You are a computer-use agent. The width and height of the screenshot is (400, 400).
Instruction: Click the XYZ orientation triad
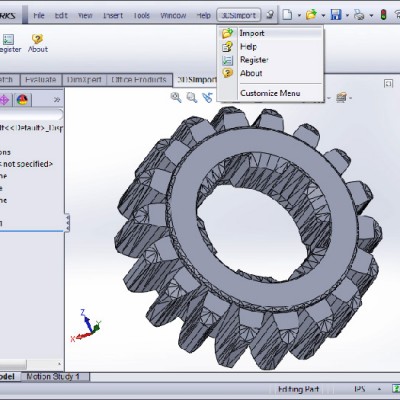[86, 326]
